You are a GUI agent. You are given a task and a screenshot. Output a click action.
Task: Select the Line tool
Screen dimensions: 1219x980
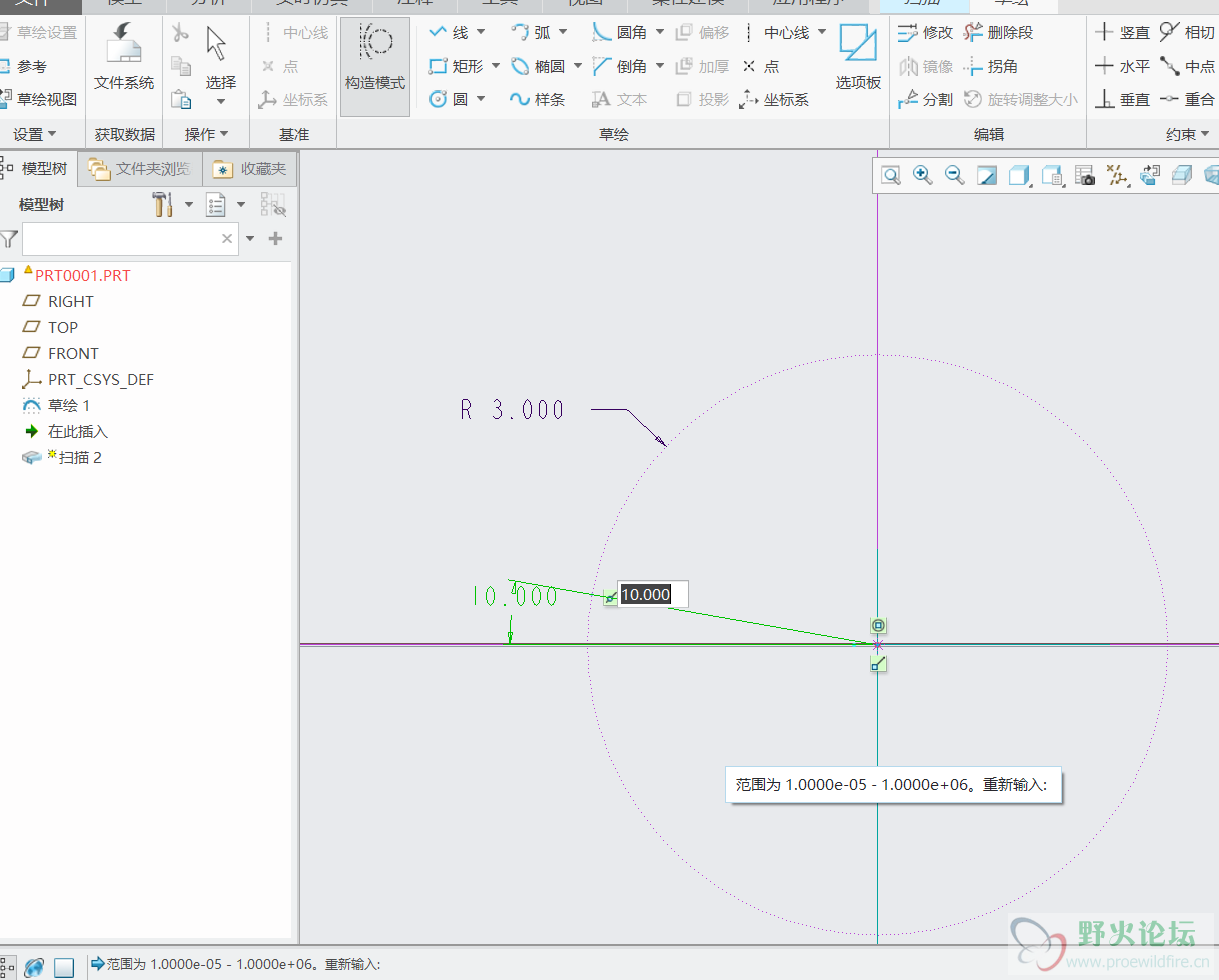[x=448, y=33]
